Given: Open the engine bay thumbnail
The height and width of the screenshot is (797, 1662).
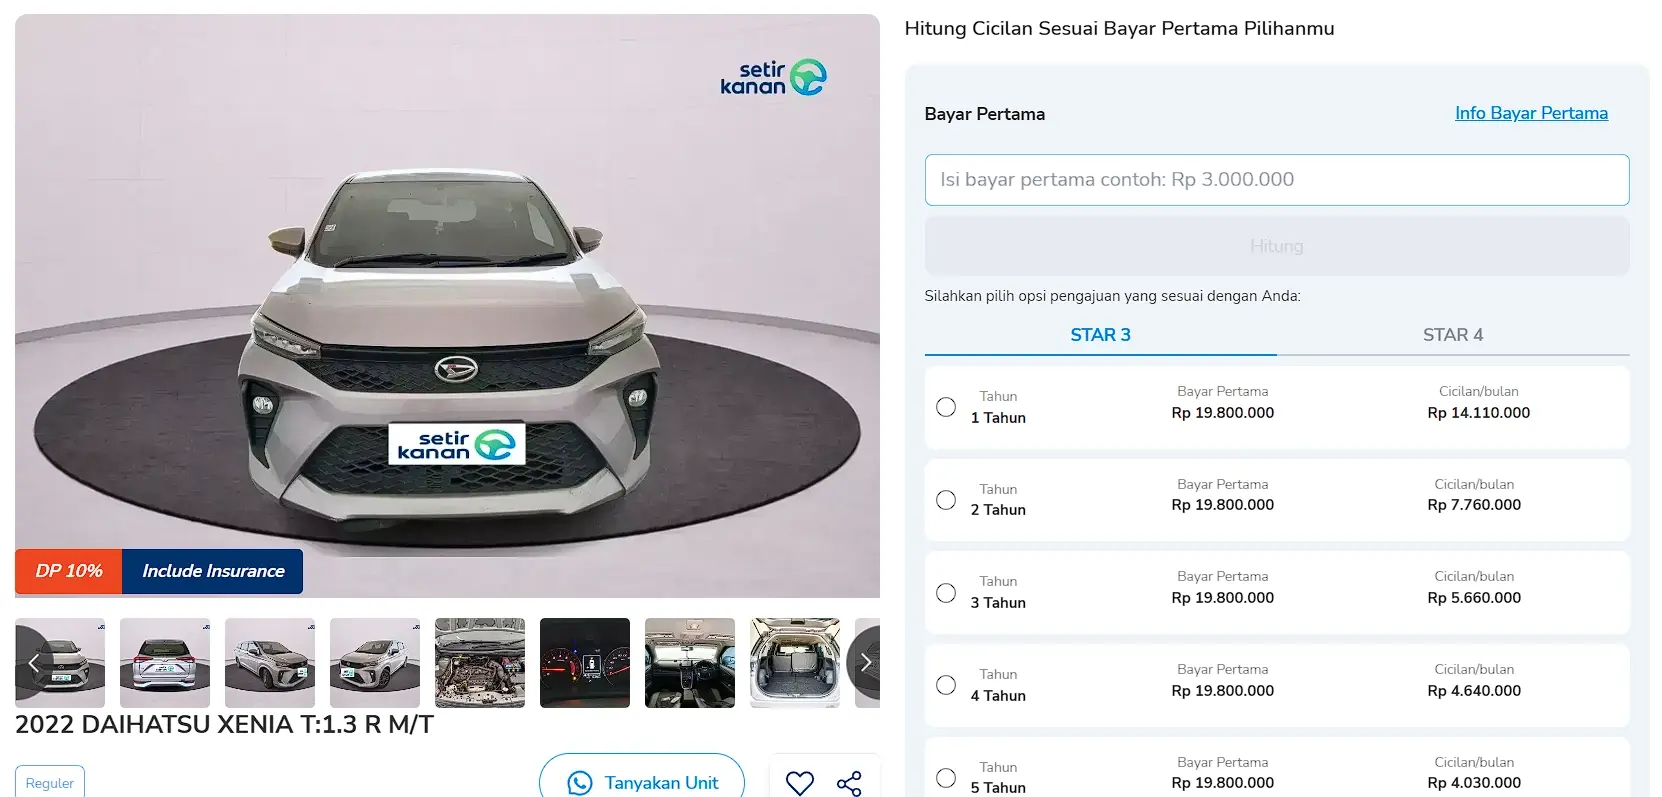Looking at the screenshot, I should tap(480, 663).
